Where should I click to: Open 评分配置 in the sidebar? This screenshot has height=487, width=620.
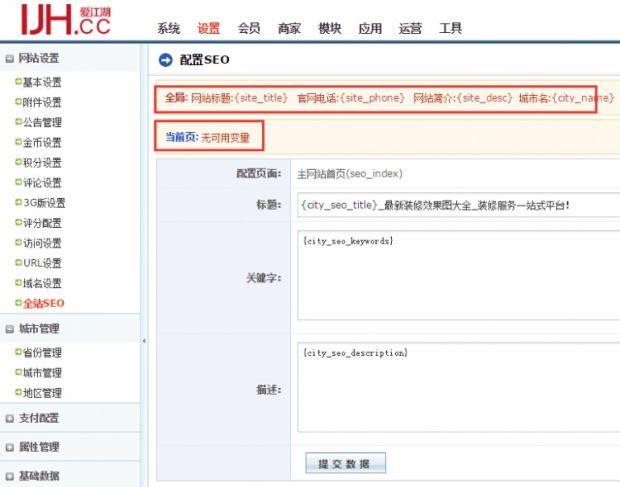tap(42, 223)
